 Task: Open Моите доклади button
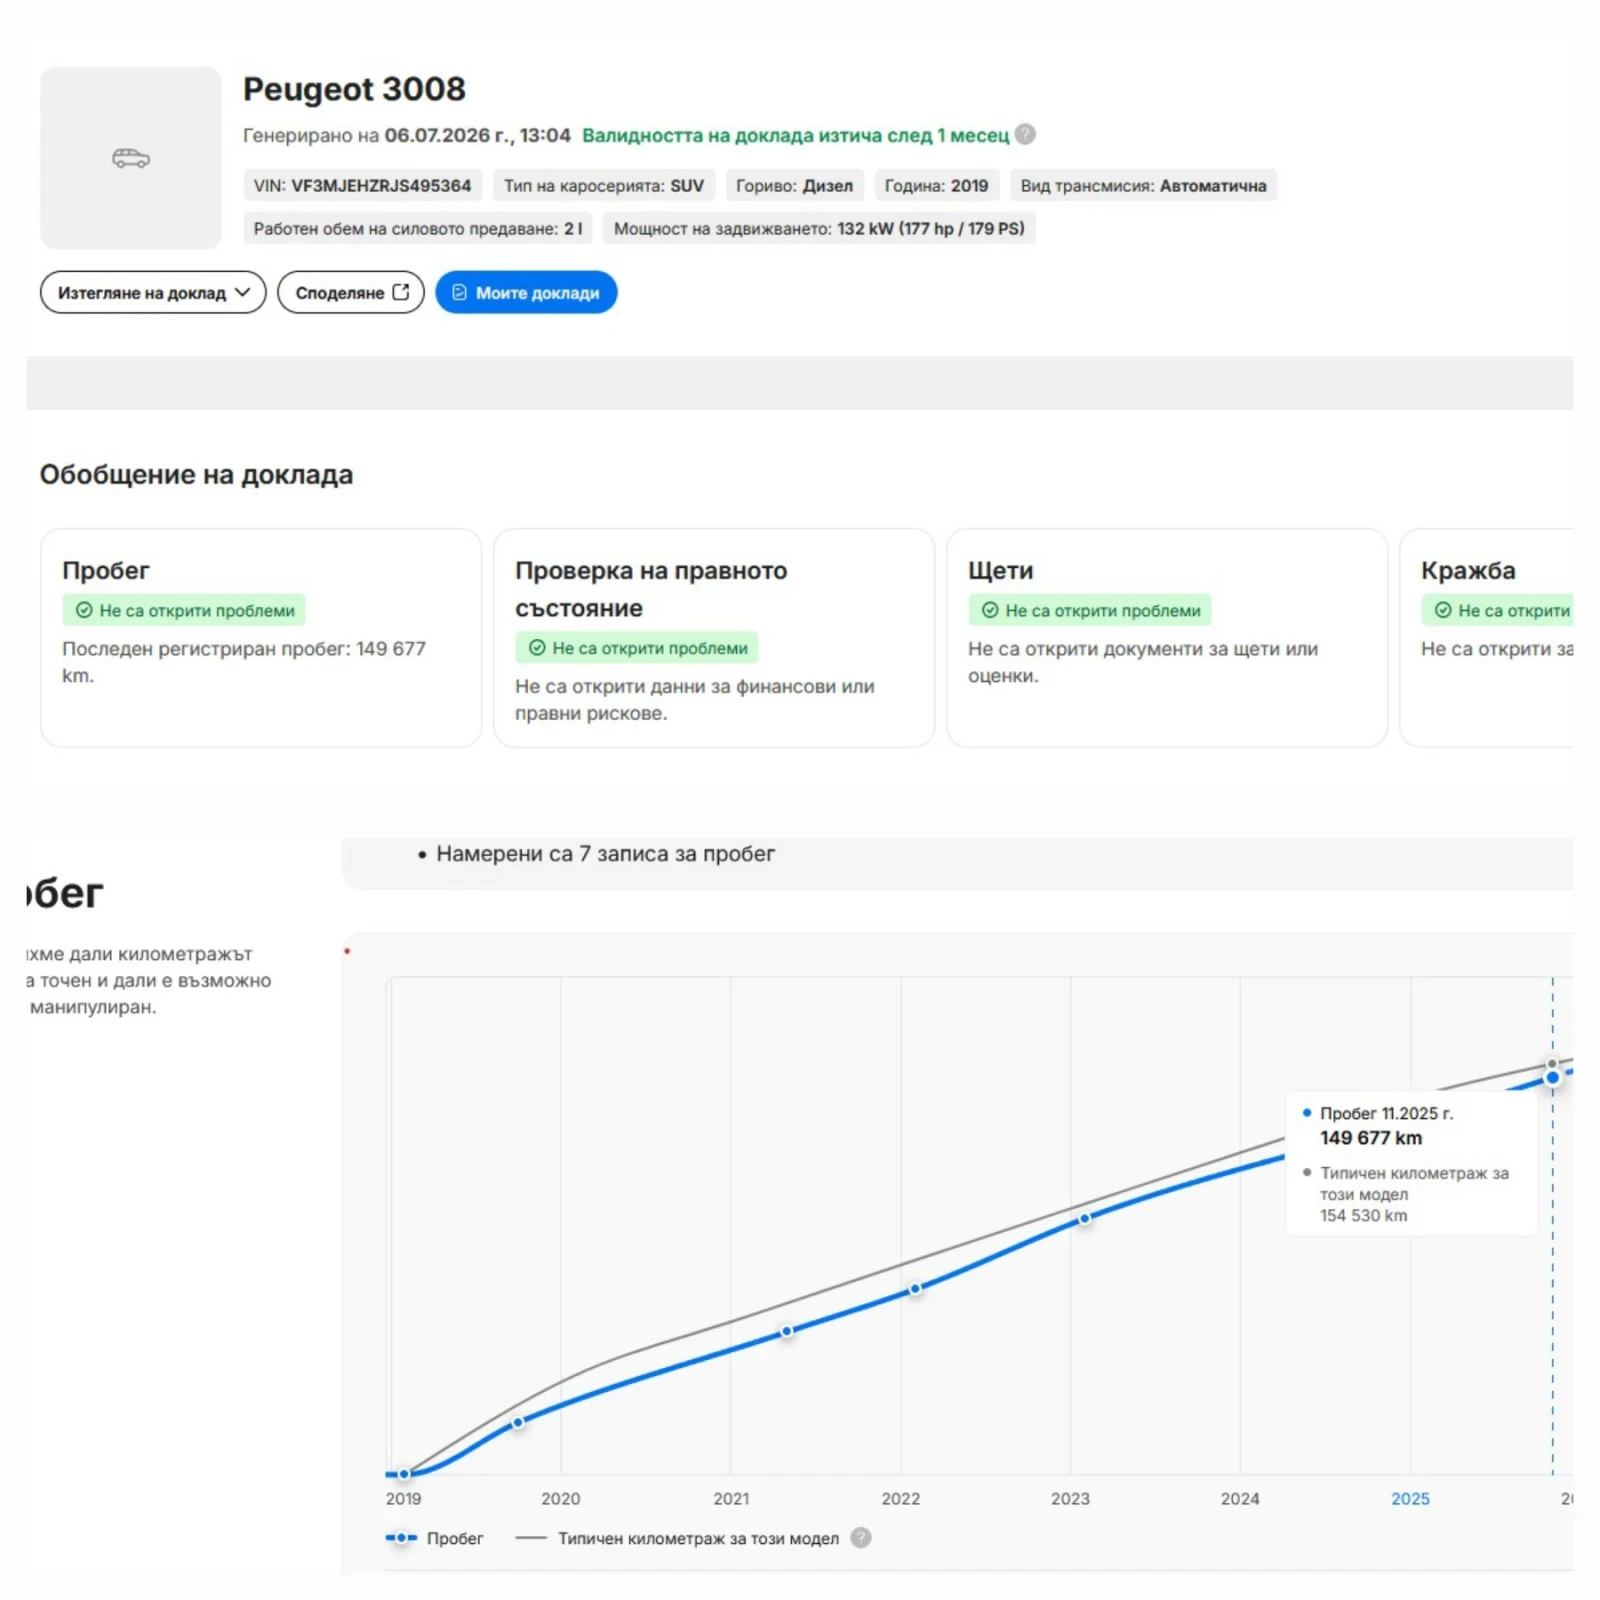pyautogui.click(x=526, y=292)
